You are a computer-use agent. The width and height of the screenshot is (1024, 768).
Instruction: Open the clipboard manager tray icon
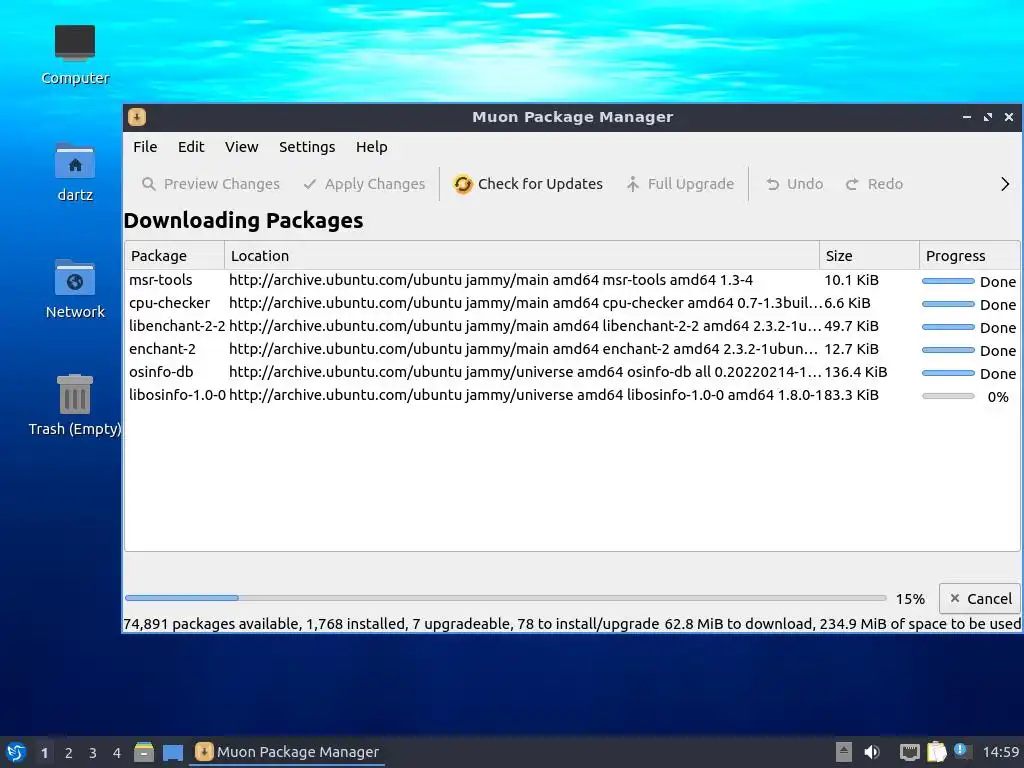click(936, 752)
